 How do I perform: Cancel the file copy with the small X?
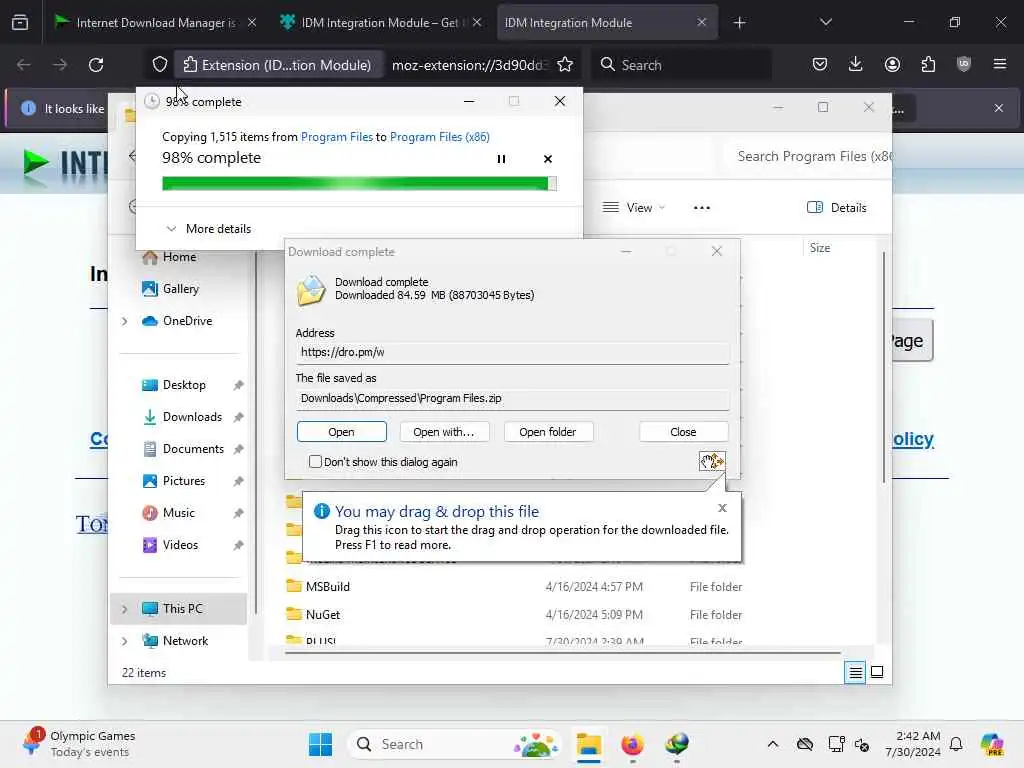pyautogui.click(x=548, y=159)
